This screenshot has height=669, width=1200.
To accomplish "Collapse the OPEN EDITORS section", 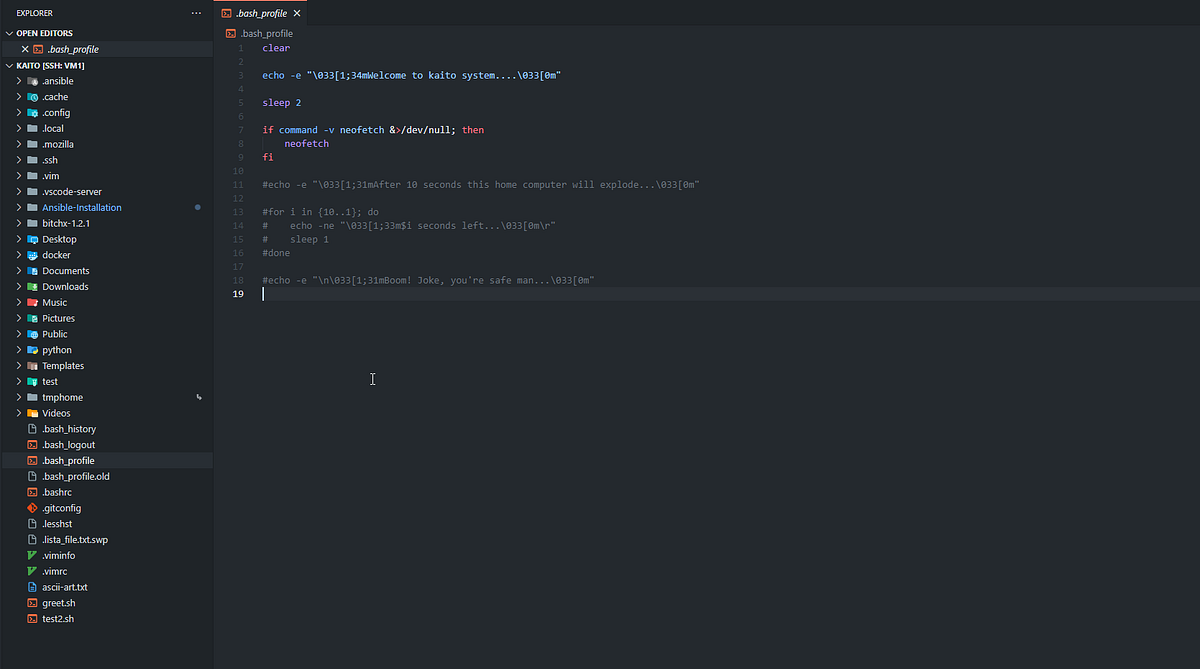I will pyautogui.click(x=8, y=32).
